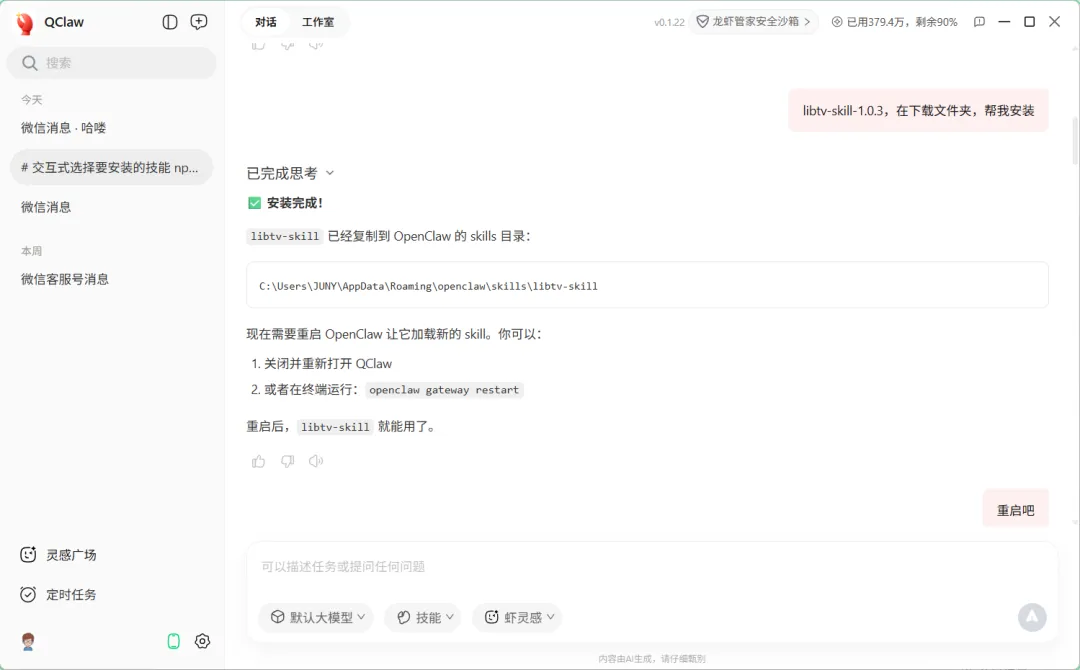Viewport: 1080px width, 670px height.
Task: Close the QClaw window
Action: coord(1055,22)
